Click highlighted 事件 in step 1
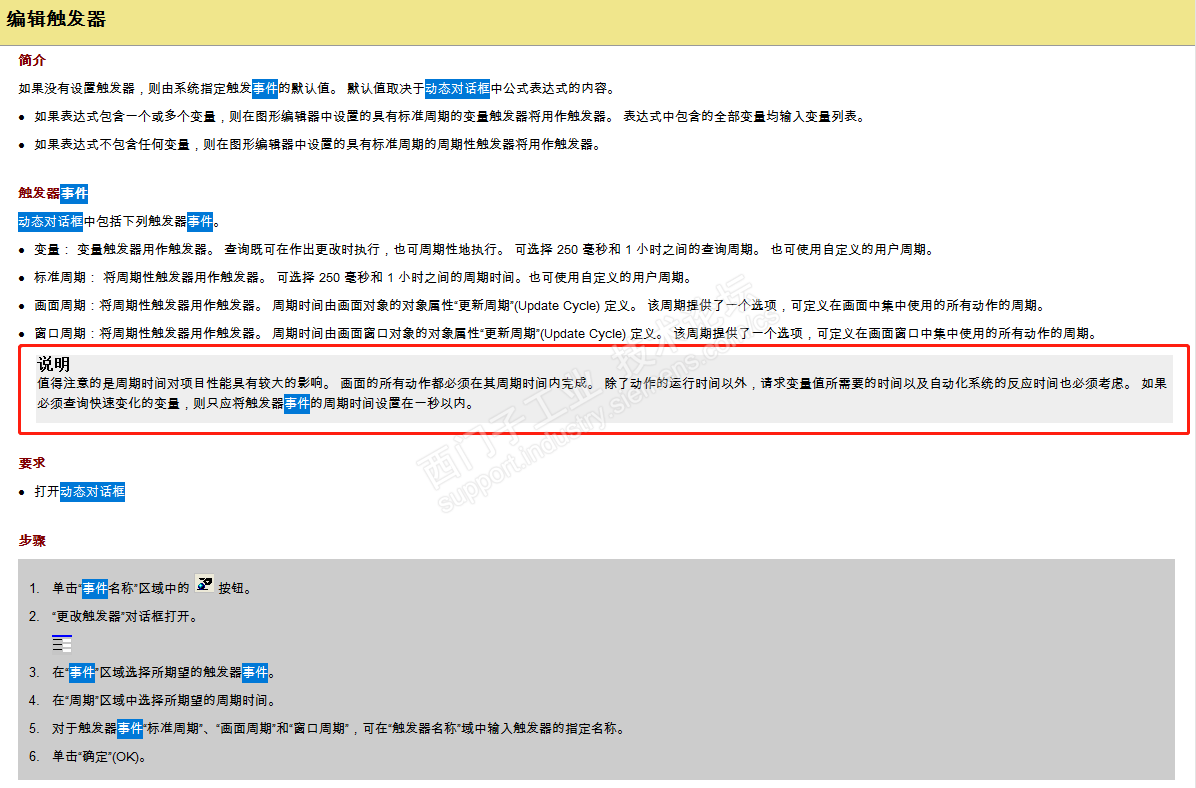 [x=95, y=589]
